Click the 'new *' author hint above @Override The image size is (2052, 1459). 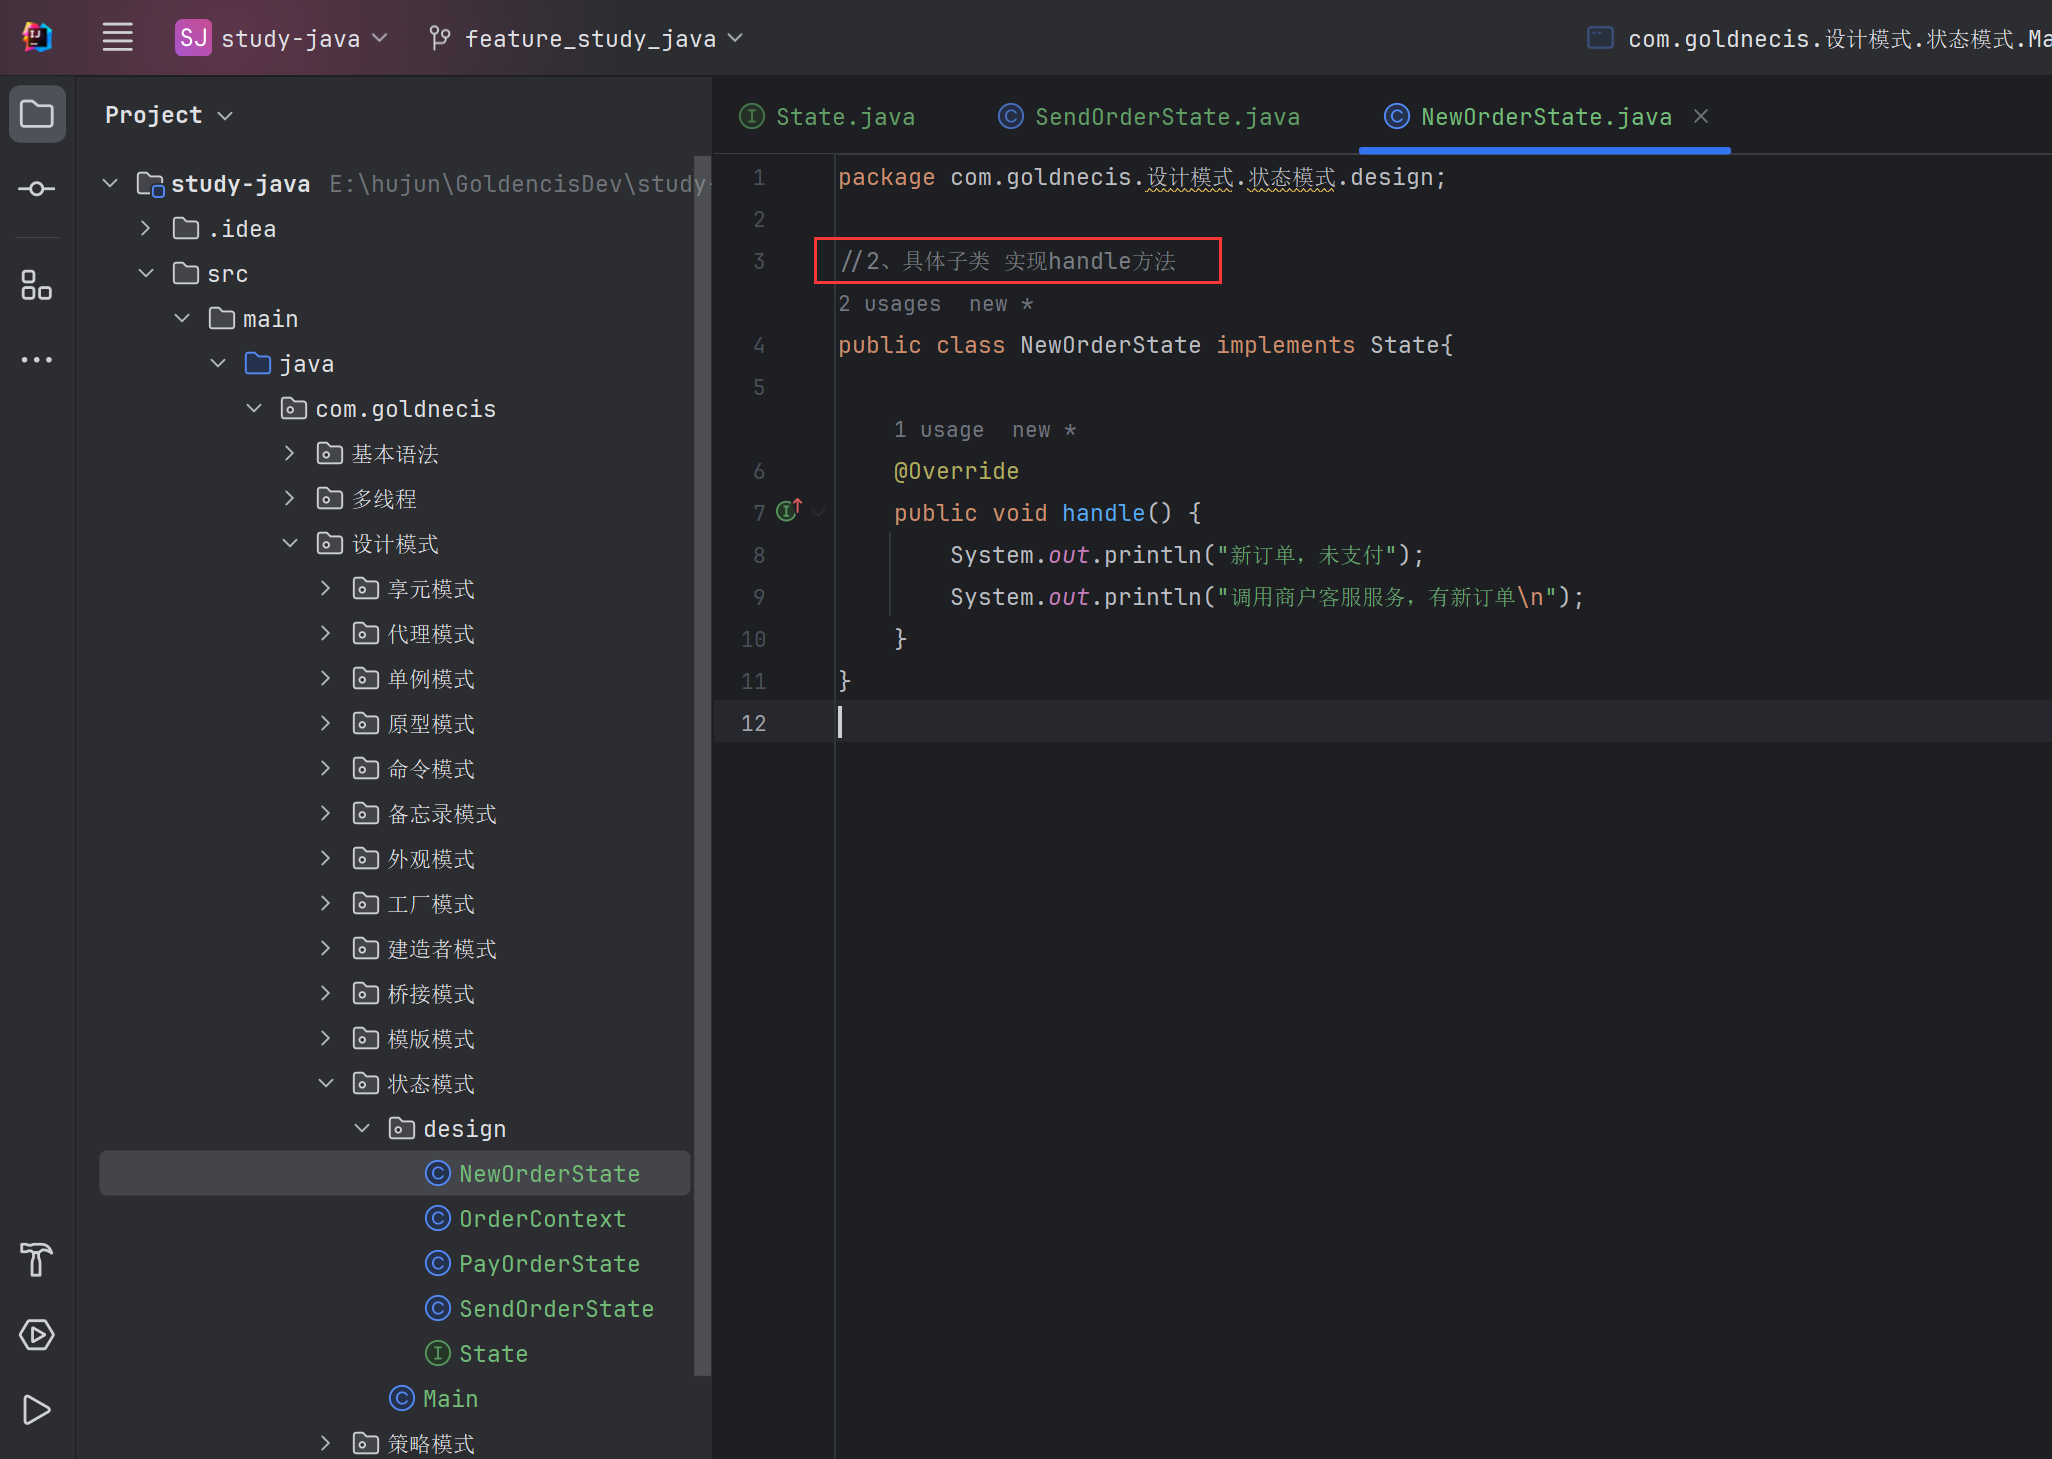[x=1044, y=430]
